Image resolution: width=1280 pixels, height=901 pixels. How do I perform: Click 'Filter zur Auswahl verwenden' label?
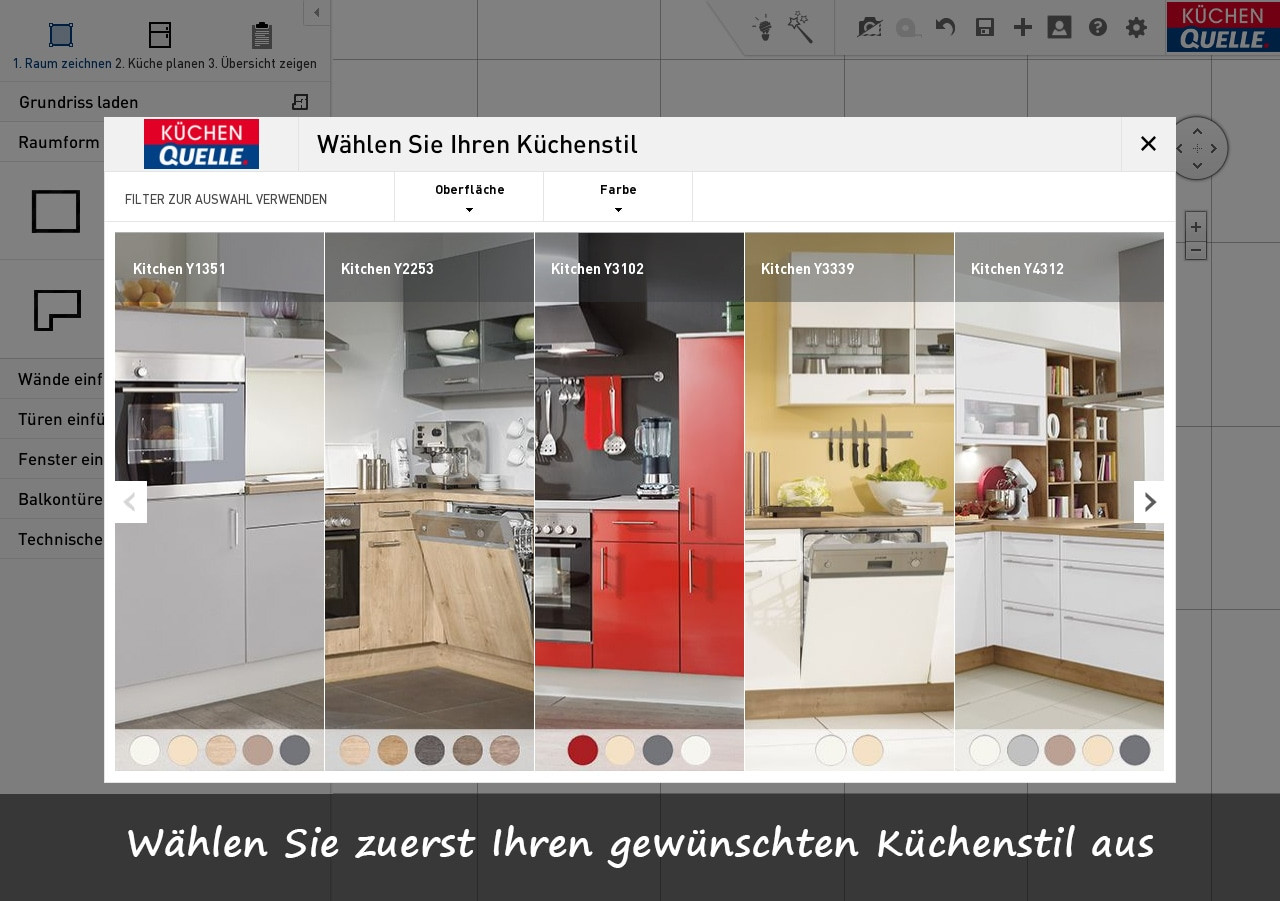(x=226, y=199)
